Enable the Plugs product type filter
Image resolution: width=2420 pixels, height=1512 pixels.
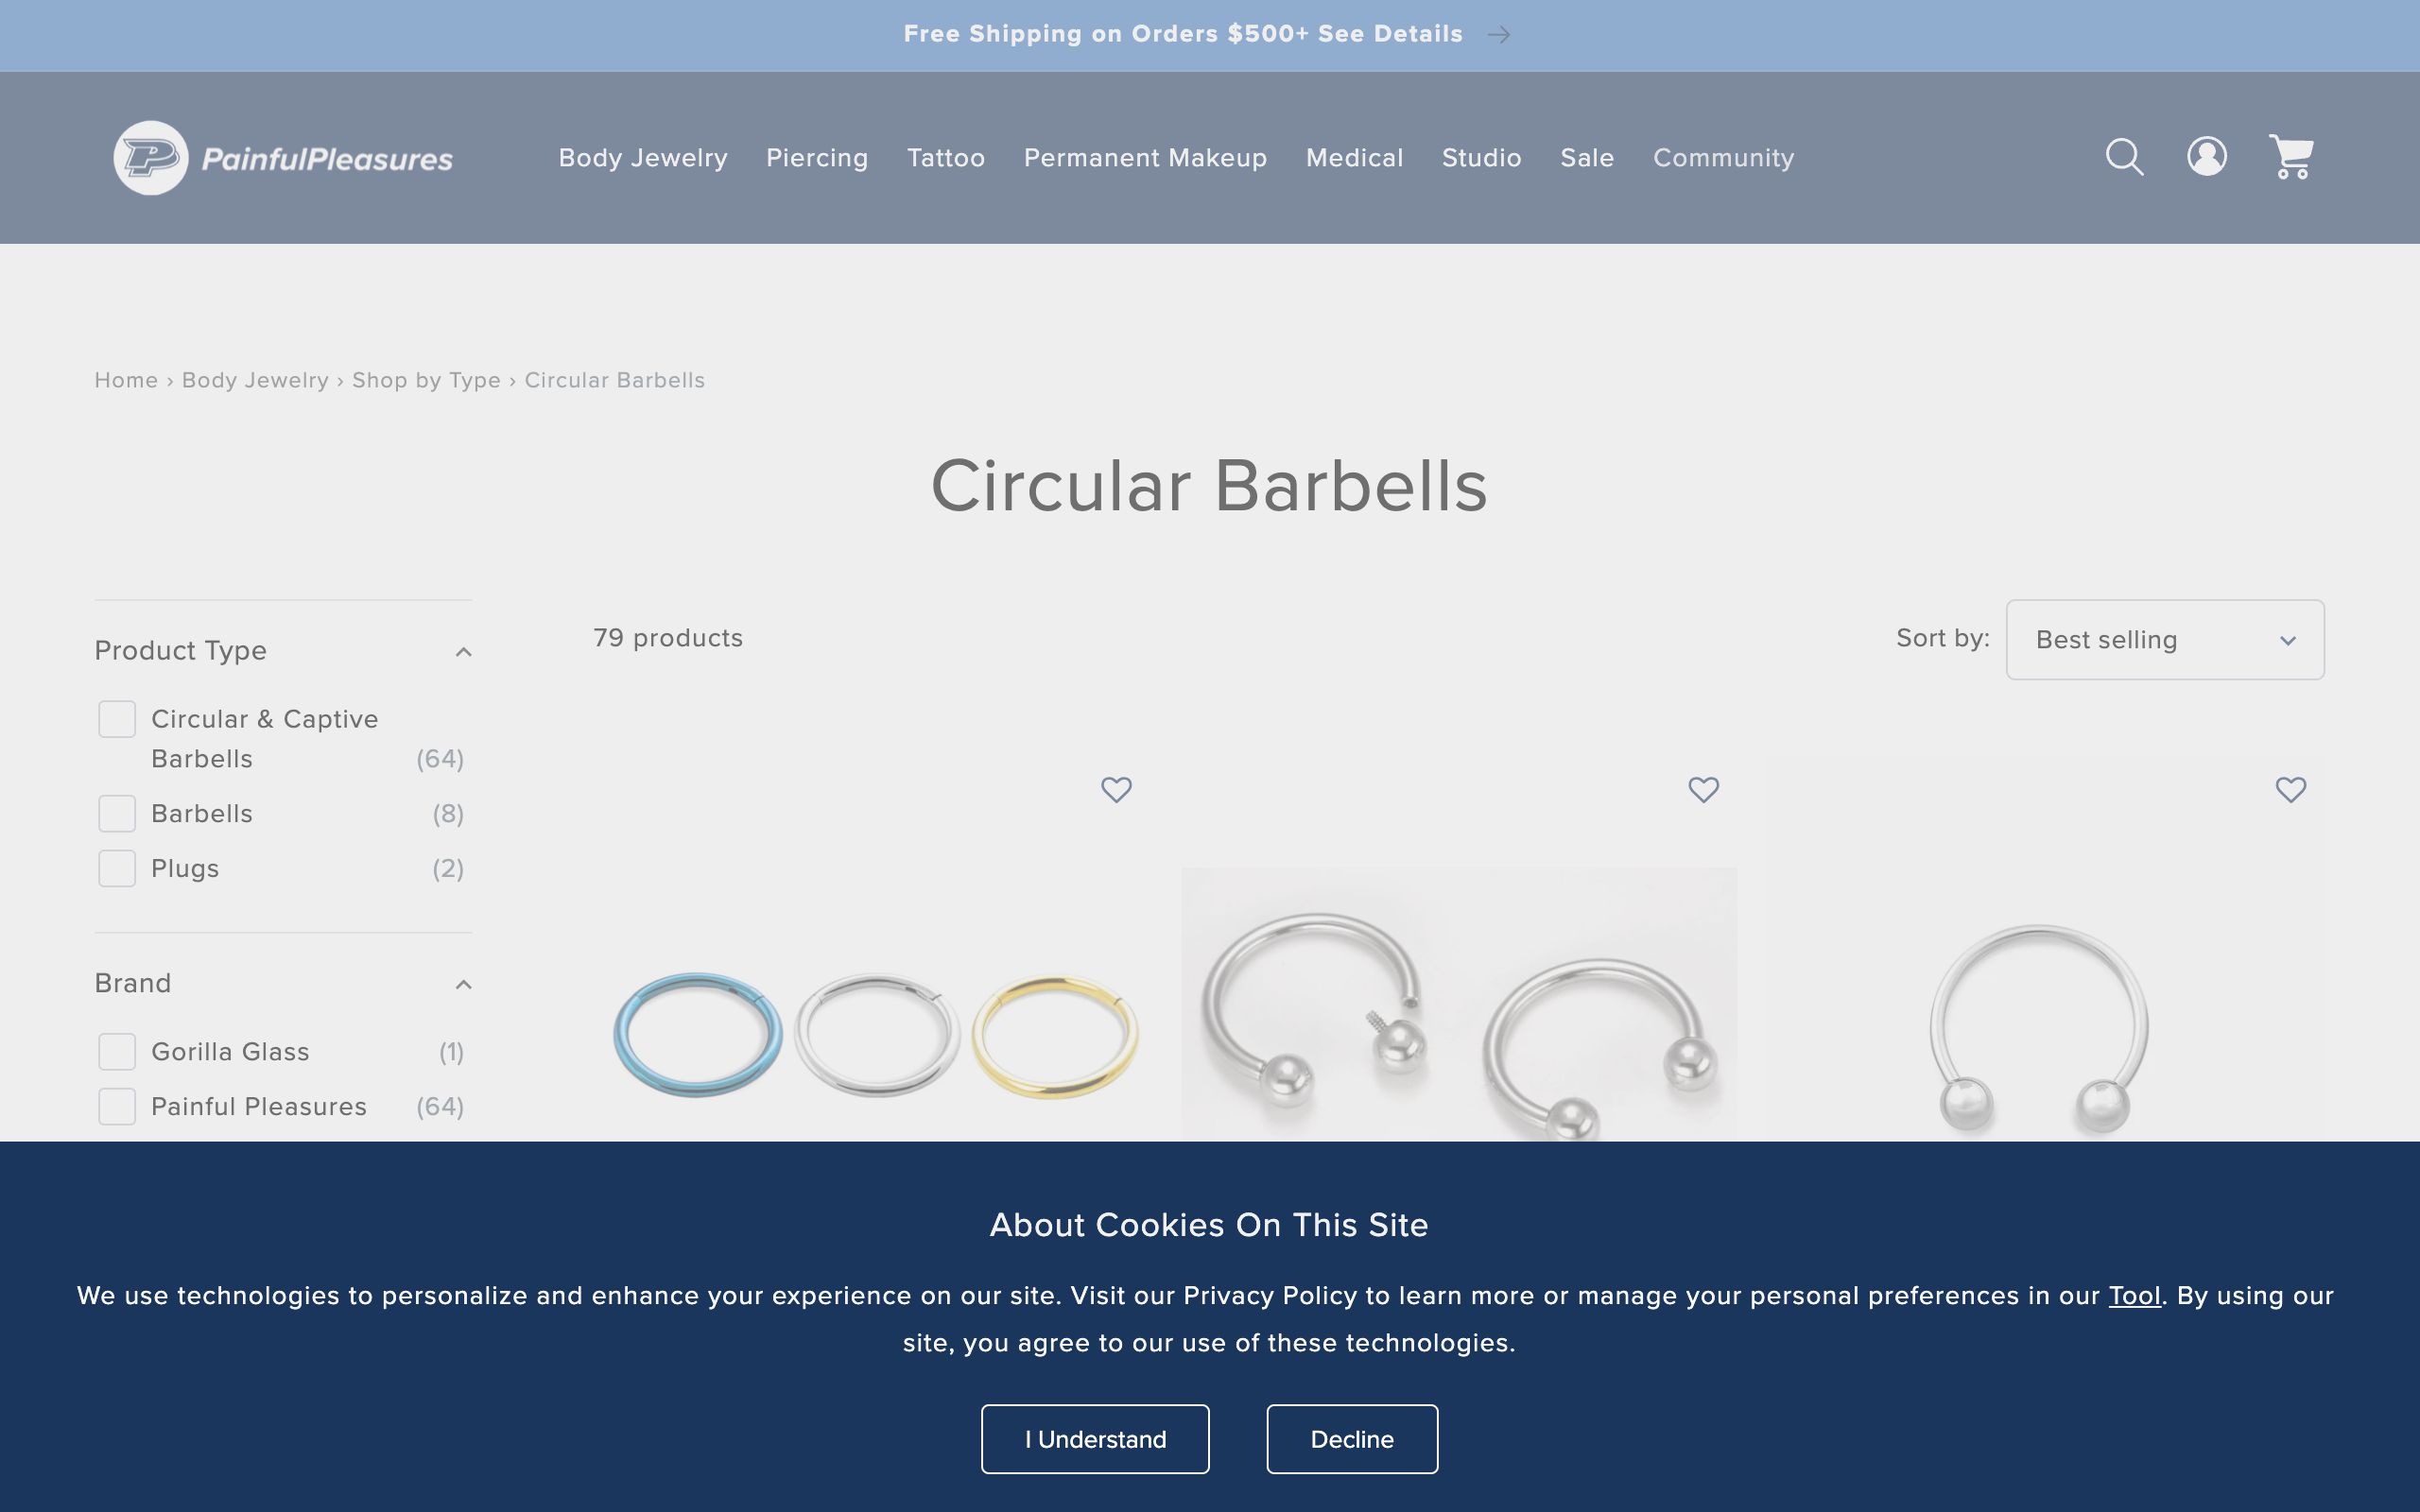(x=117, y=868)
